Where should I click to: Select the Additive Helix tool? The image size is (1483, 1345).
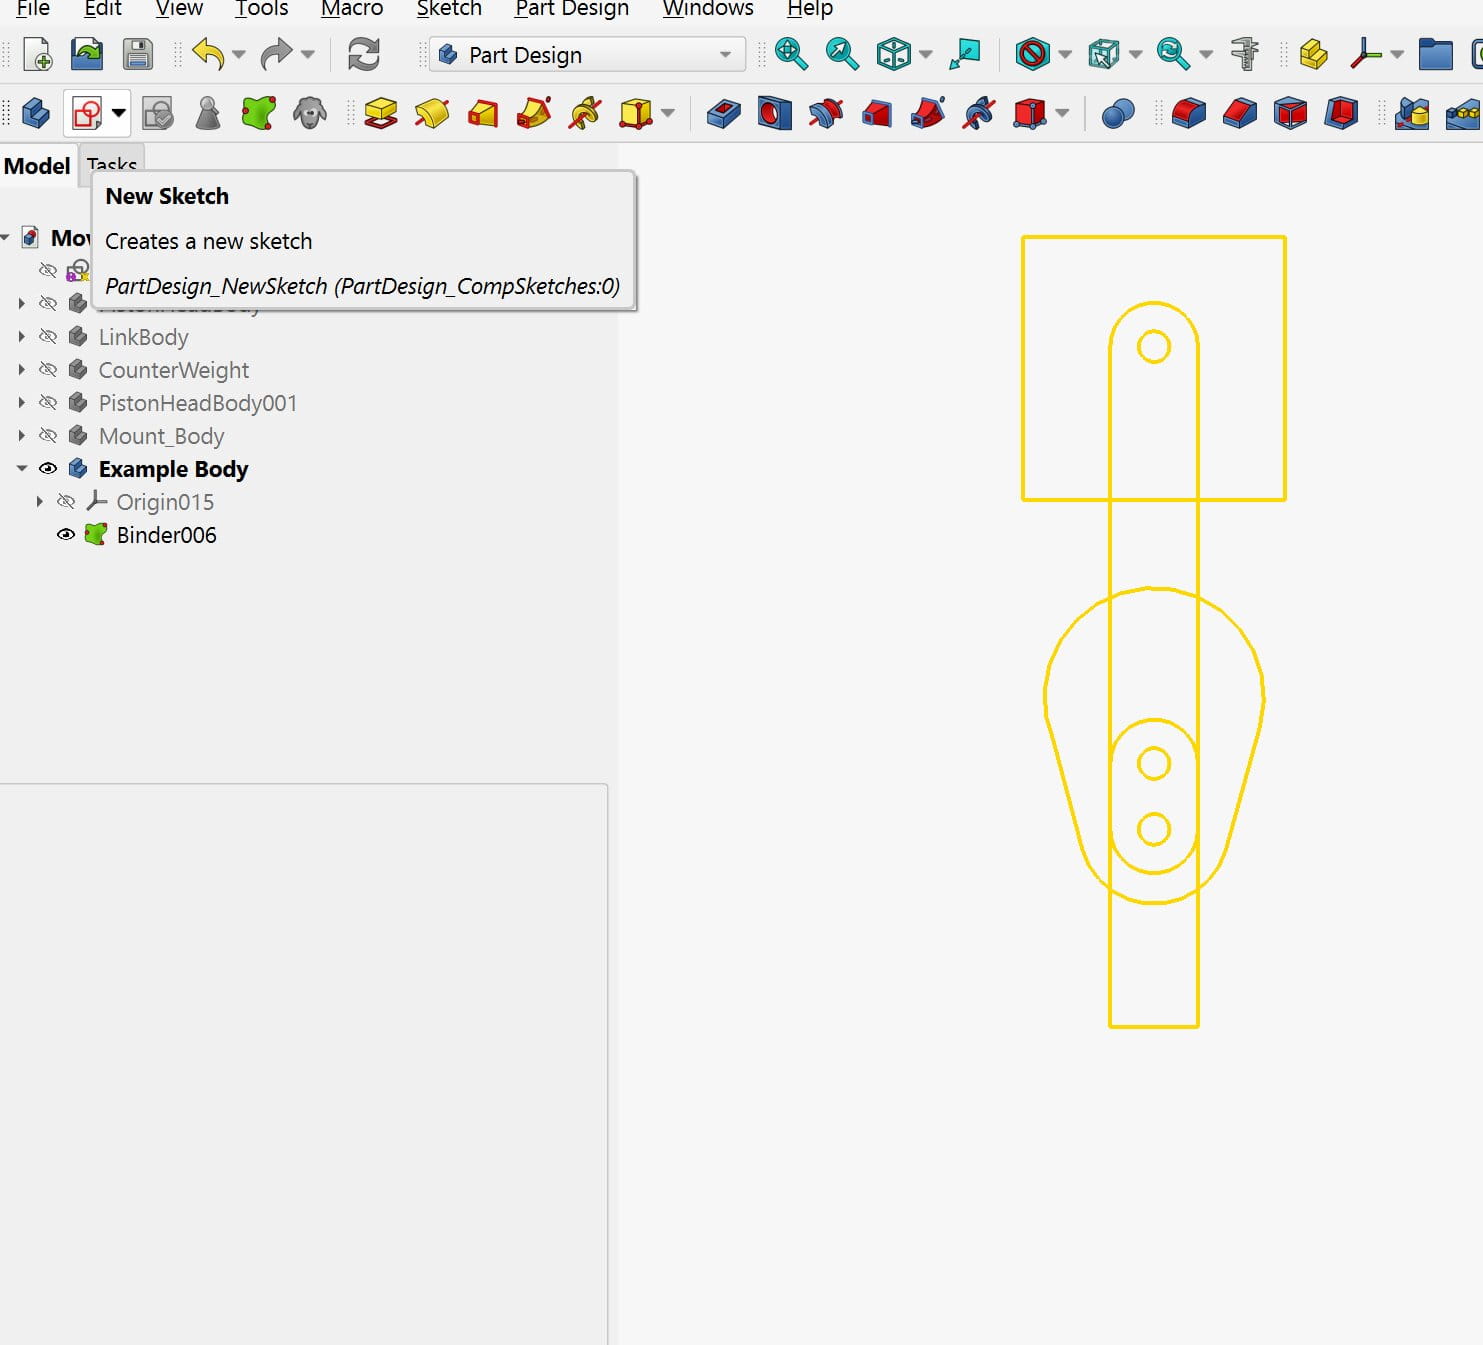click(585, 114)
